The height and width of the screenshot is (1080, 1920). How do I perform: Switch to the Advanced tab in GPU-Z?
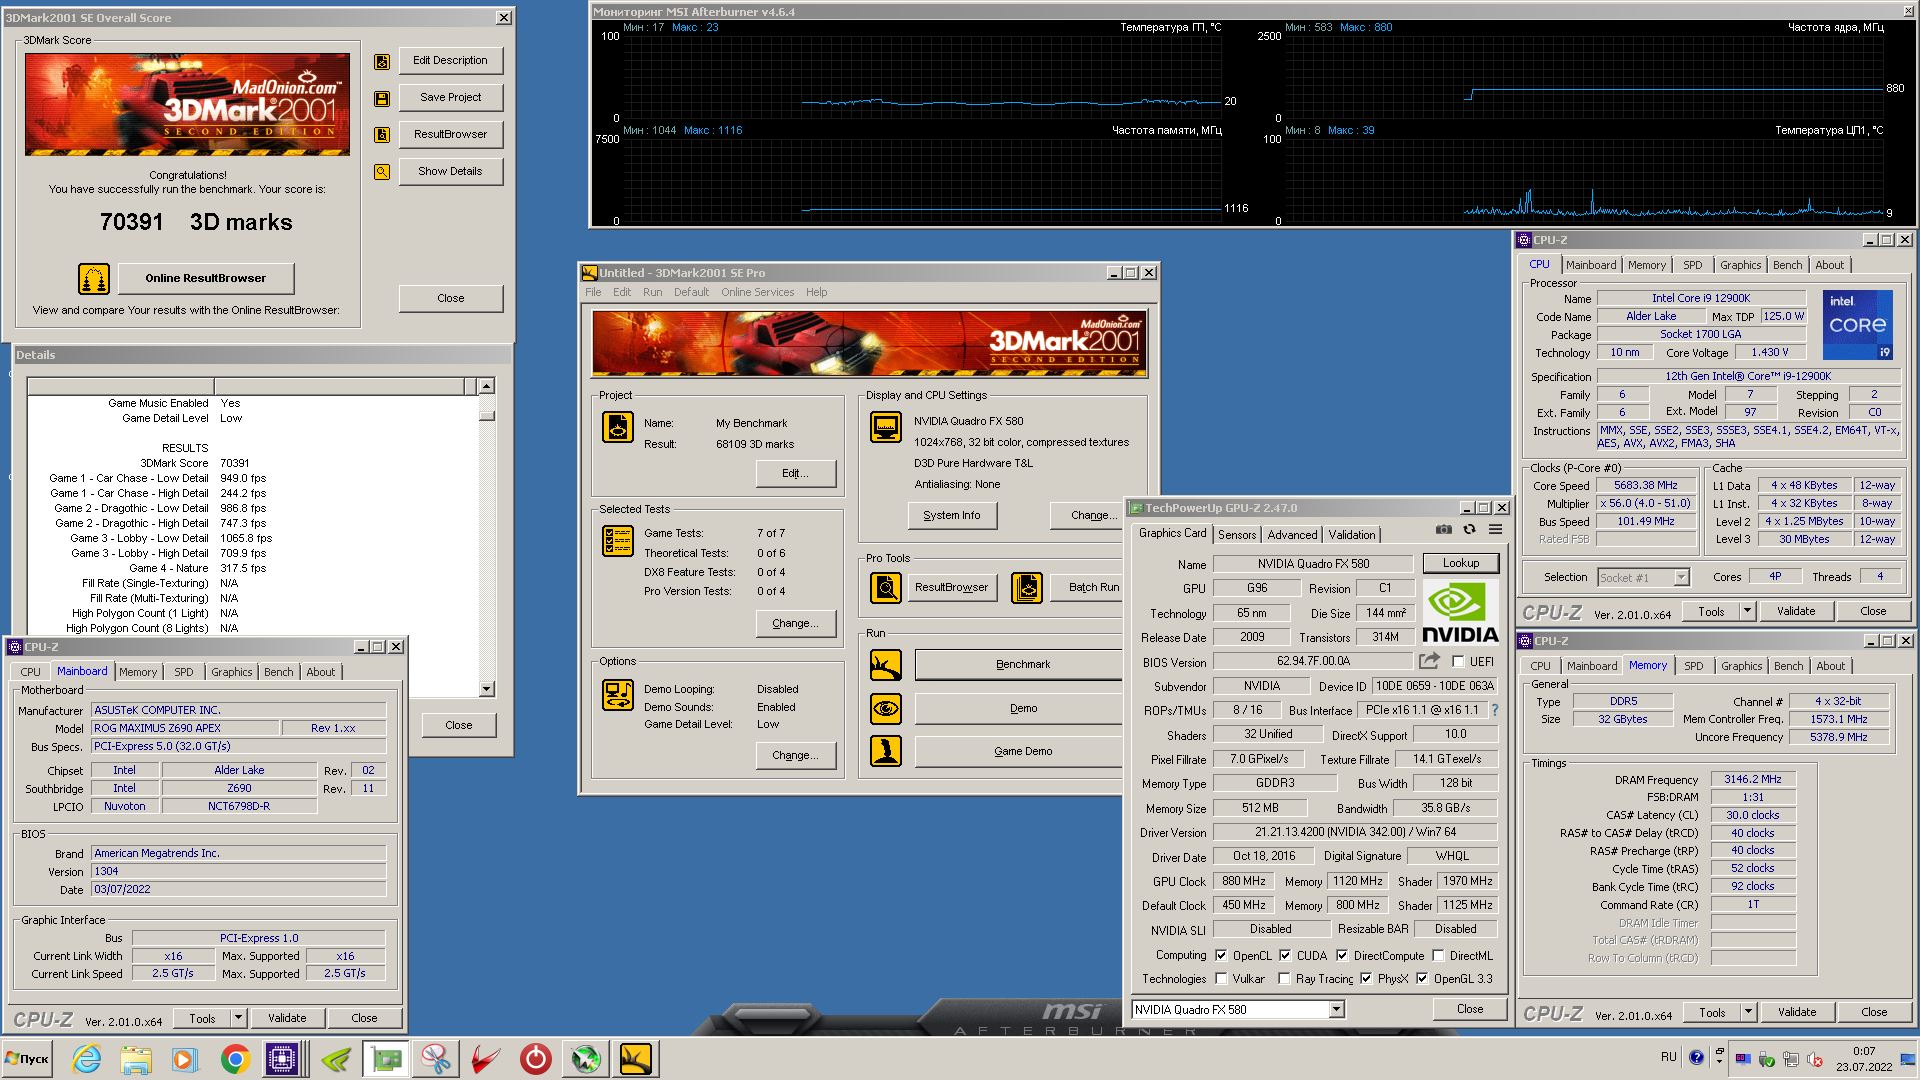1292,535
